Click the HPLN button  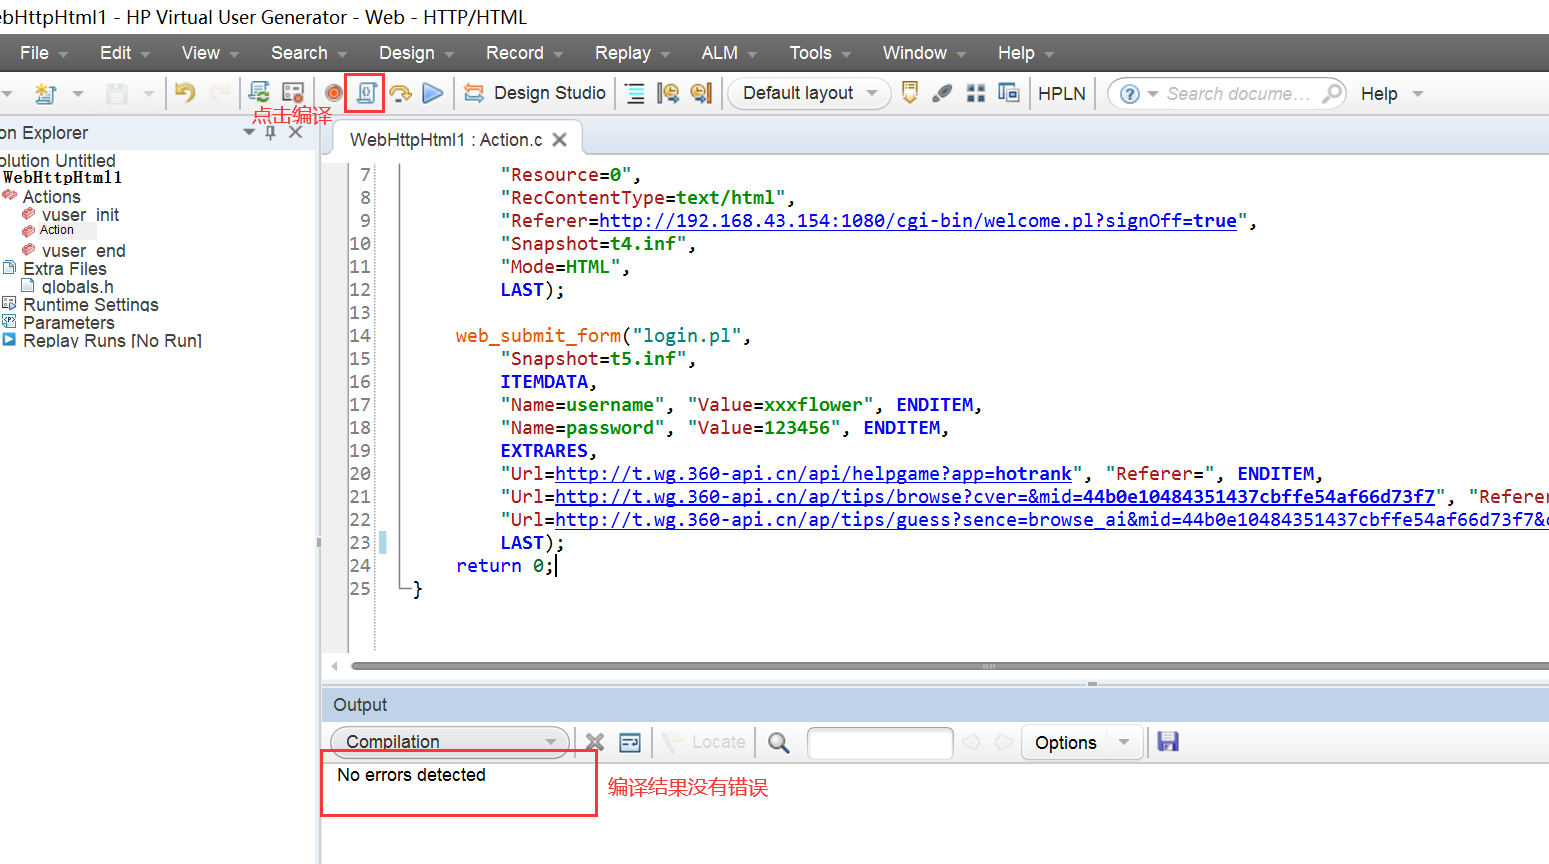pos(1061,93)
